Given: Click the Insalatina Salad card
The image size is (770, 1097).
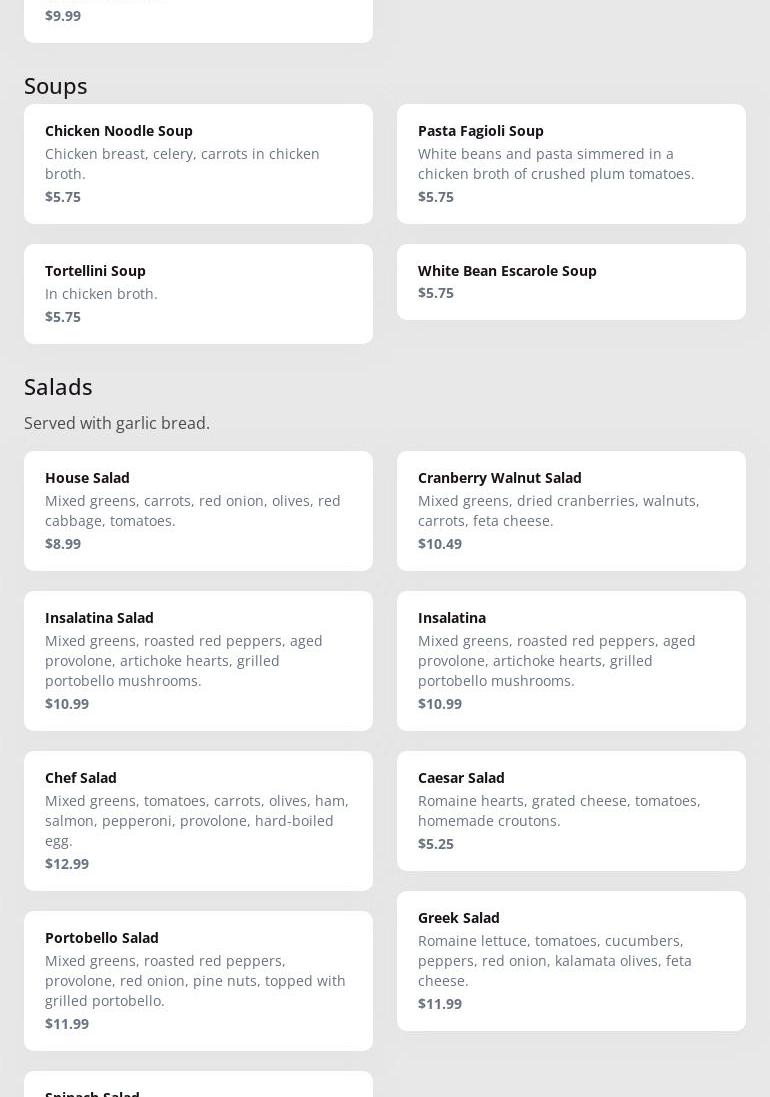Looking at the screenshot, I should 198,660.
